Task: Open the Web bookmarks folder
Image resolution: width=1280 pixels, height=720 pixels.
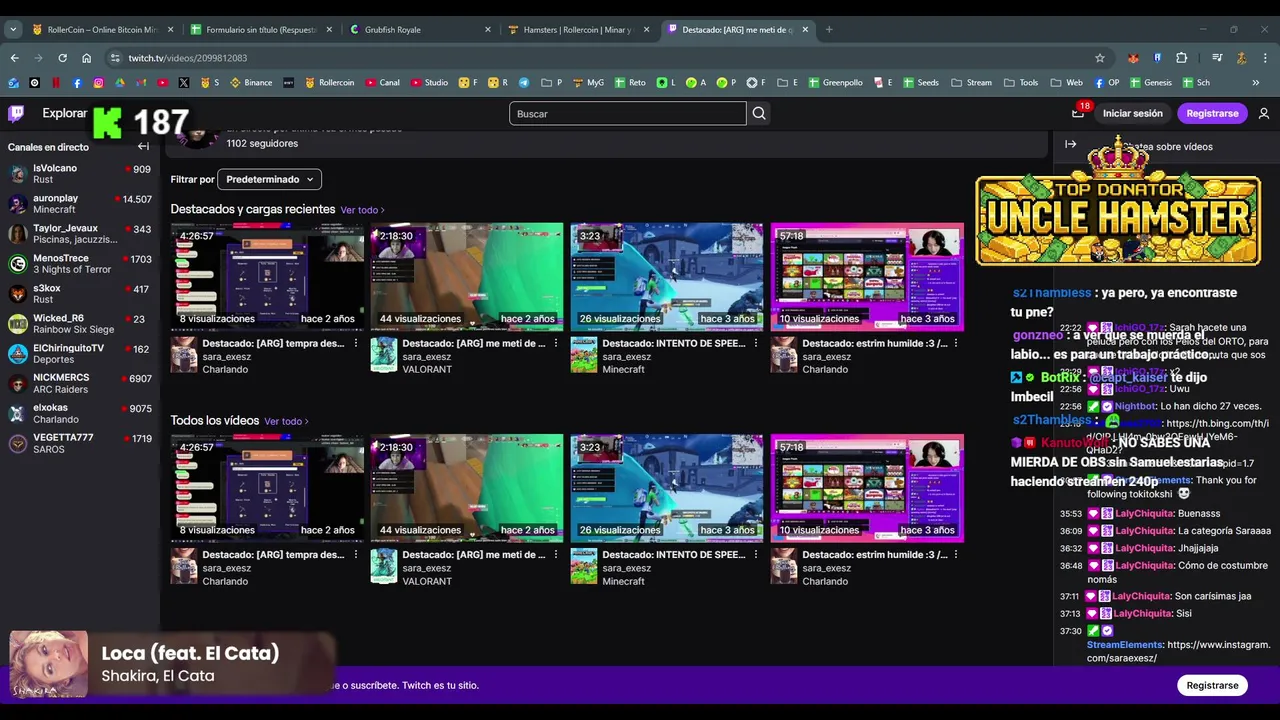Action: [x=1066, y=83]
